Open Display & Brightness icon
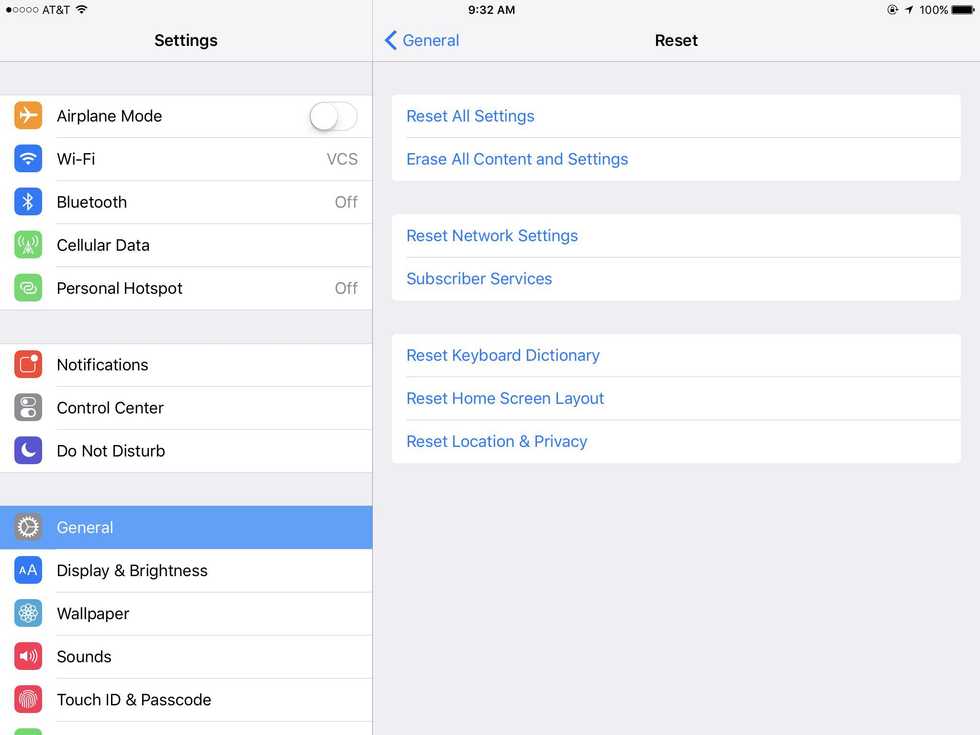This screenshot has width=980, height=735. (28, 571)
